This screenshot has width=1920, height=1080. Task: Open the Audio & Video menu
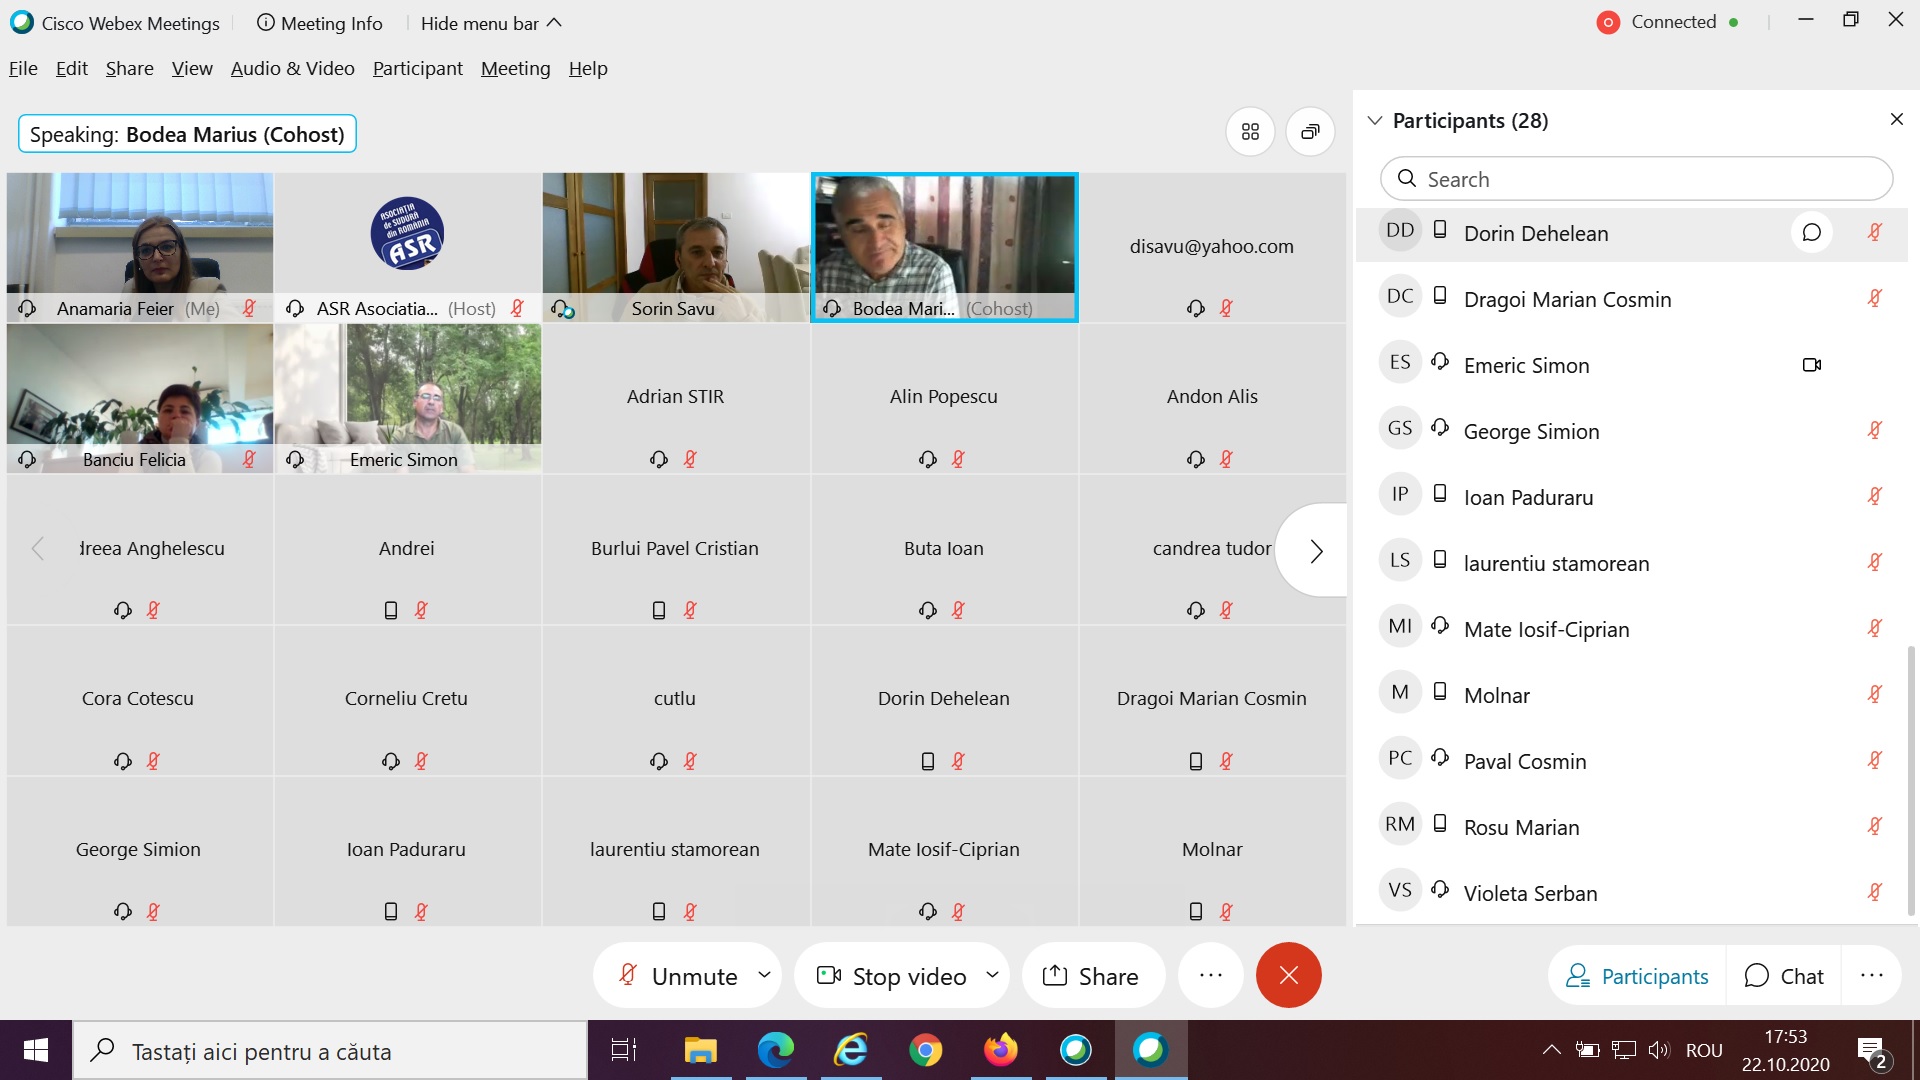point(292,68)
